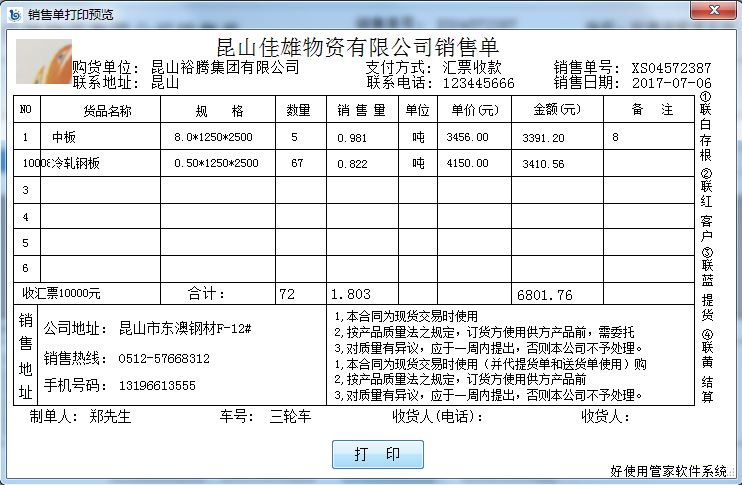742x485 pixels.
Task: Select the 中板 product cell
Action: click(64, 137)
